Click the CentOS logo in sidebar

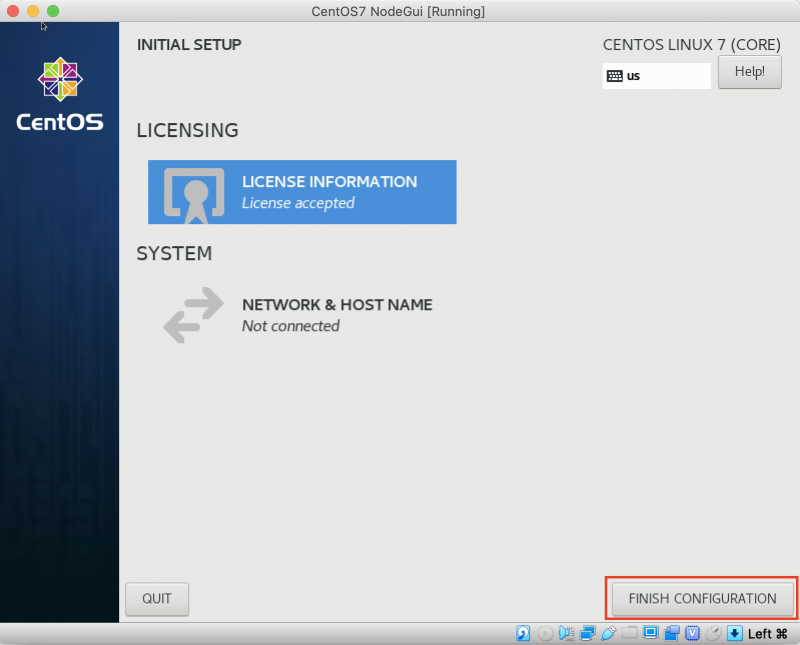click(x=60, y=95)
